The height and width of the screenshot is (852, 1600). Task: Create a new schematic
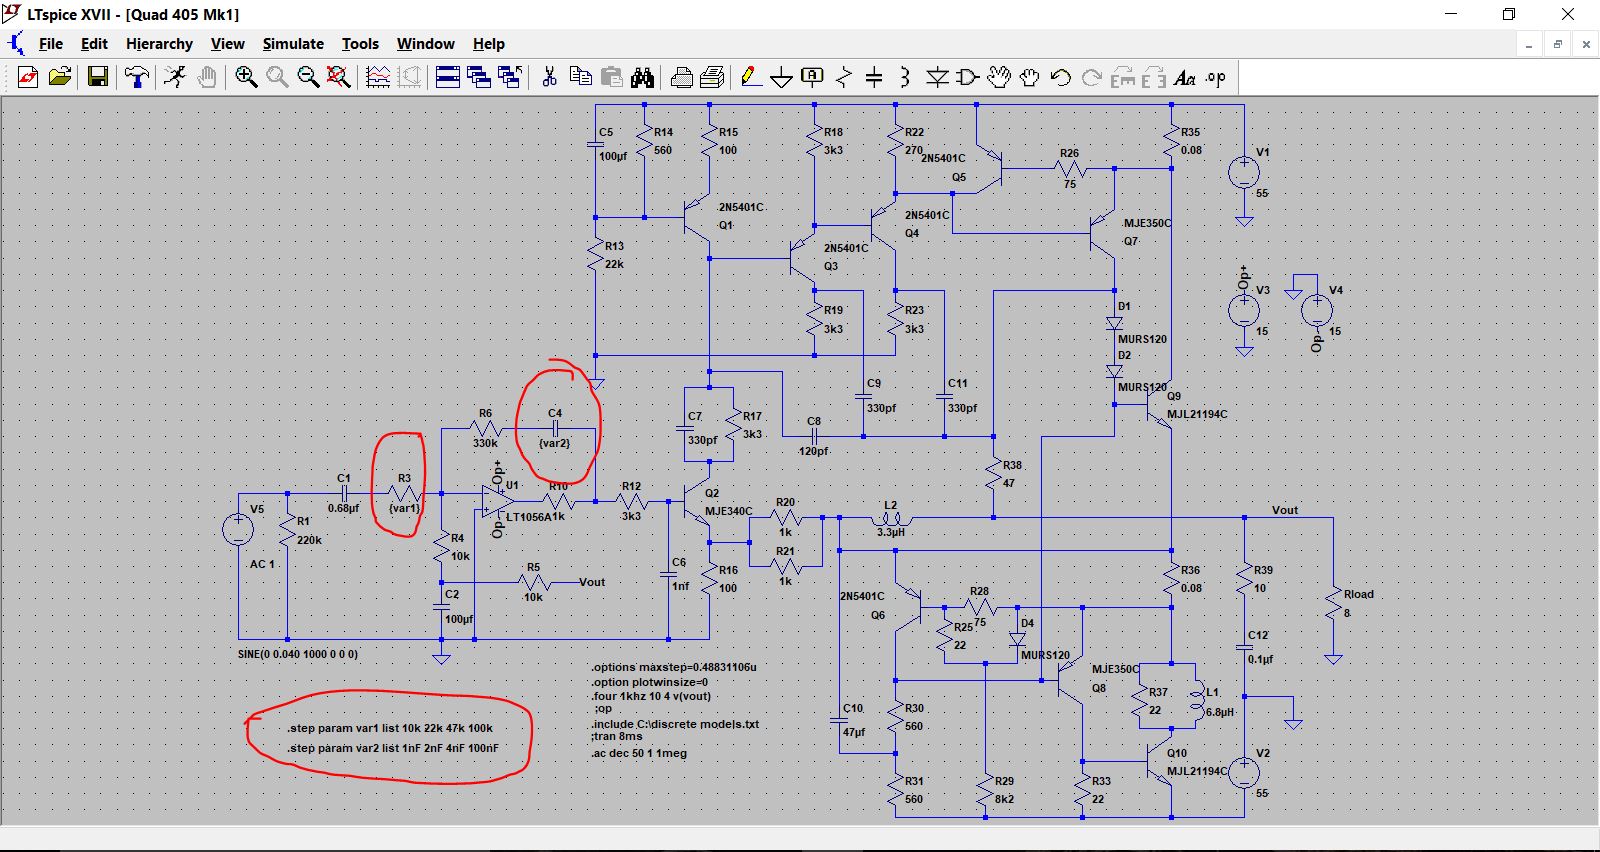[28, 77]
